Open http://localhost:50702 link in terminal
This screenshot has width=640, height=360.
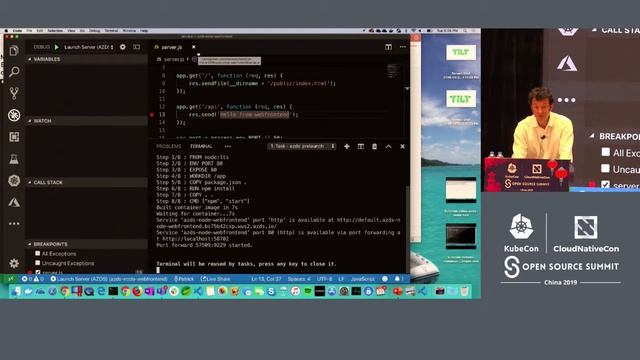(196, 239)
